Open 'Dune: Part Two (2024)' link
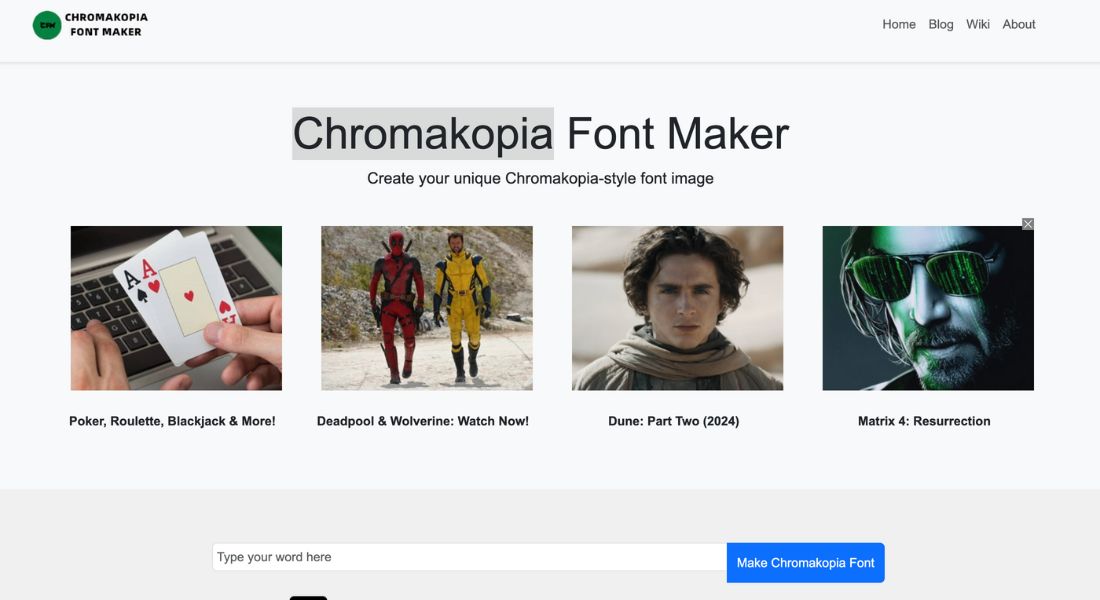This screenshot has height=600, width=1100. click(673, 421)
